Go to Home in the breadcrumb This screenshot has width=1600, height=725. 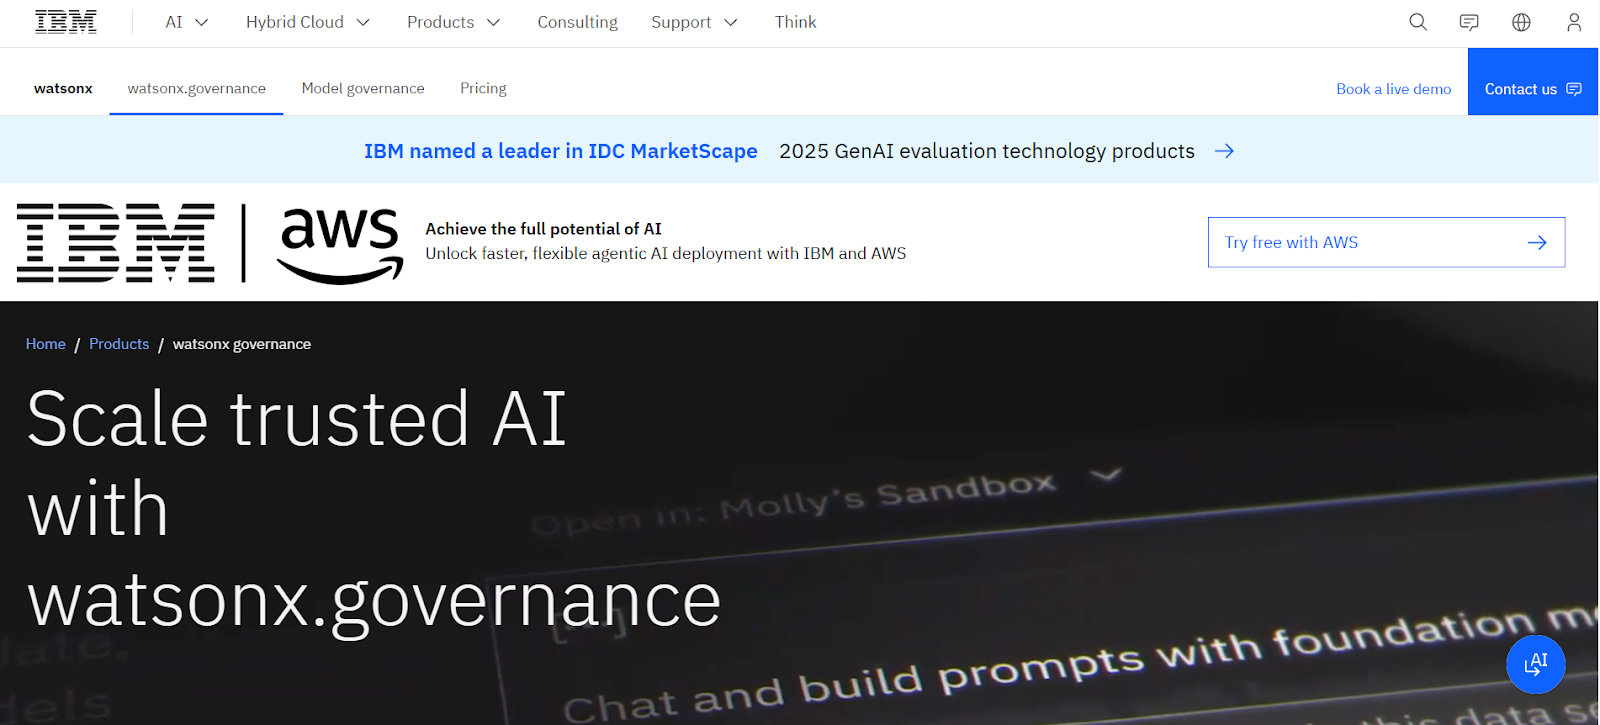click(x=46, y=344)
